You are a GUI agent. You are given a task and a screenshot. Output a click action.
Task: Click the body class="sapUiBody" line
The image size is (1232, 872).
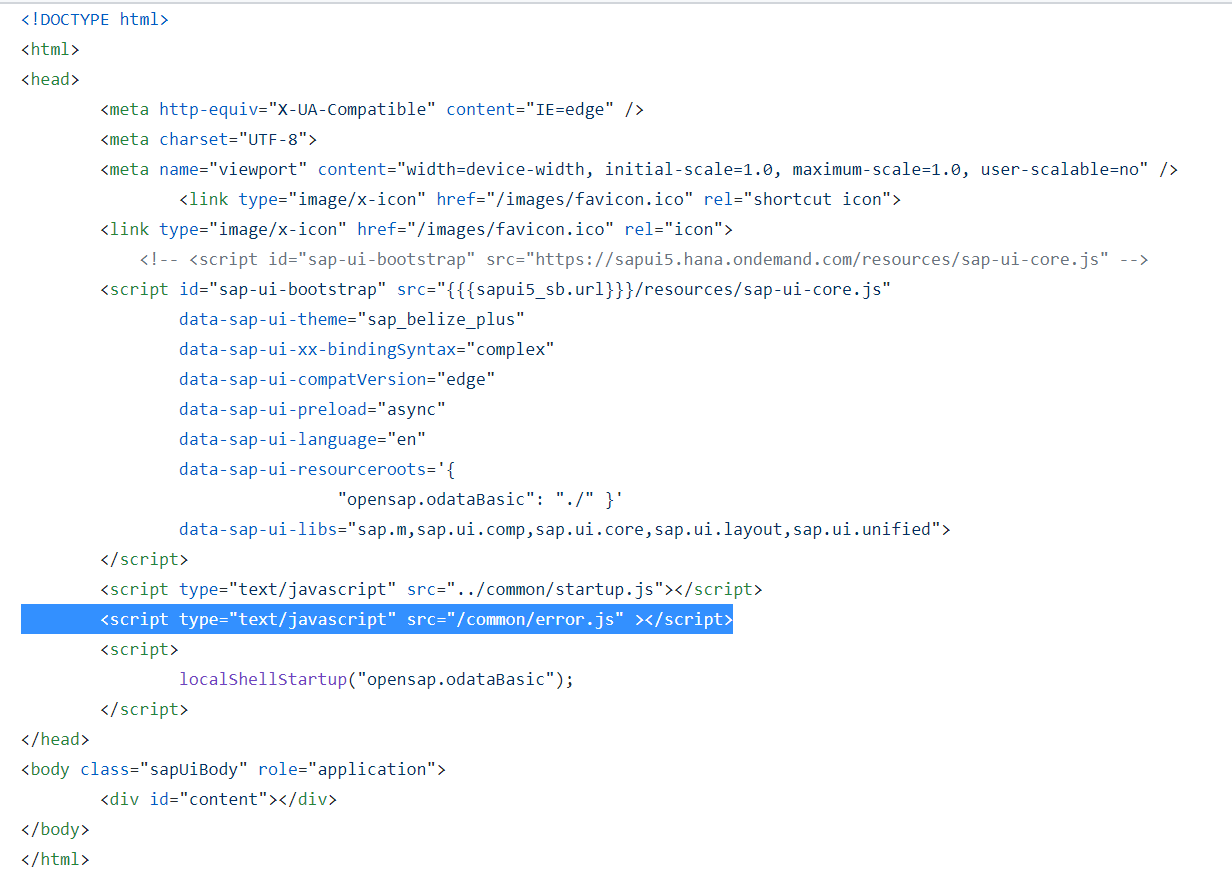[x=233, y=769]
